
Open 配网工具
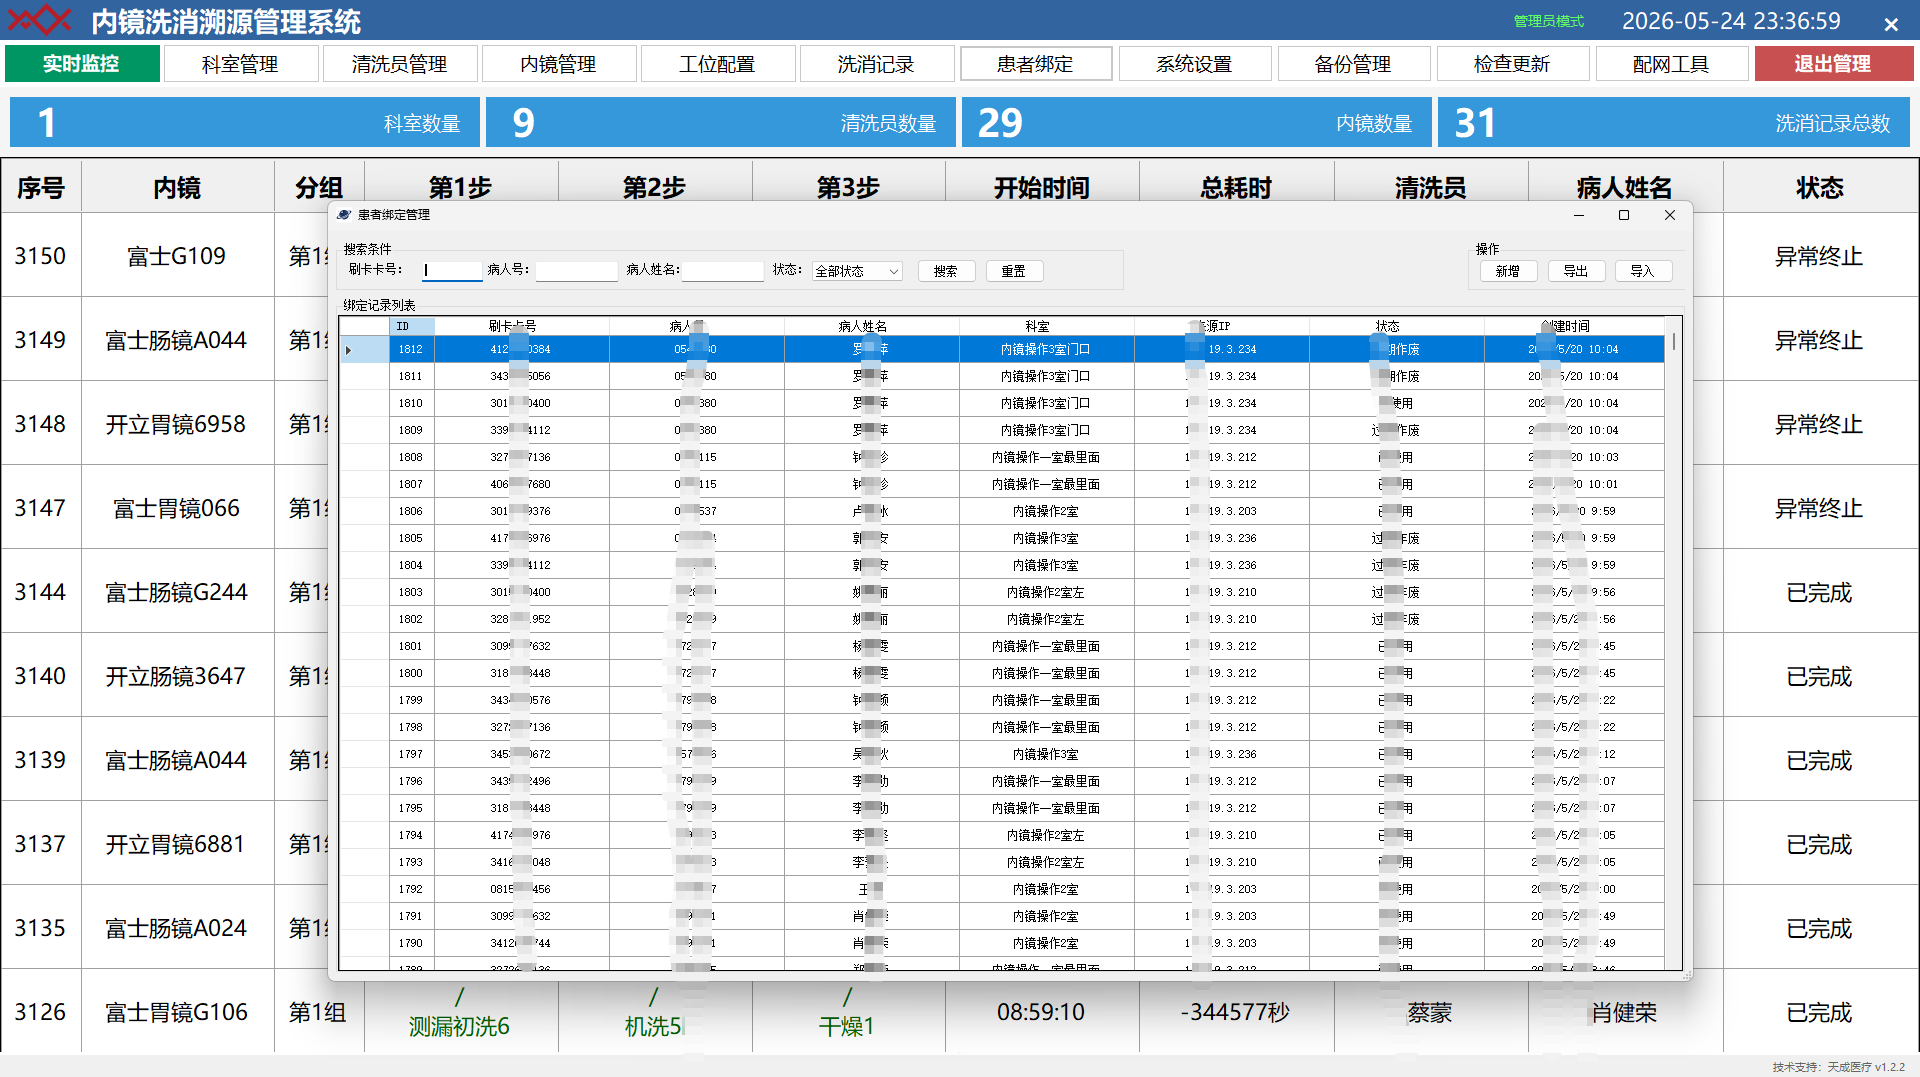1671,64
